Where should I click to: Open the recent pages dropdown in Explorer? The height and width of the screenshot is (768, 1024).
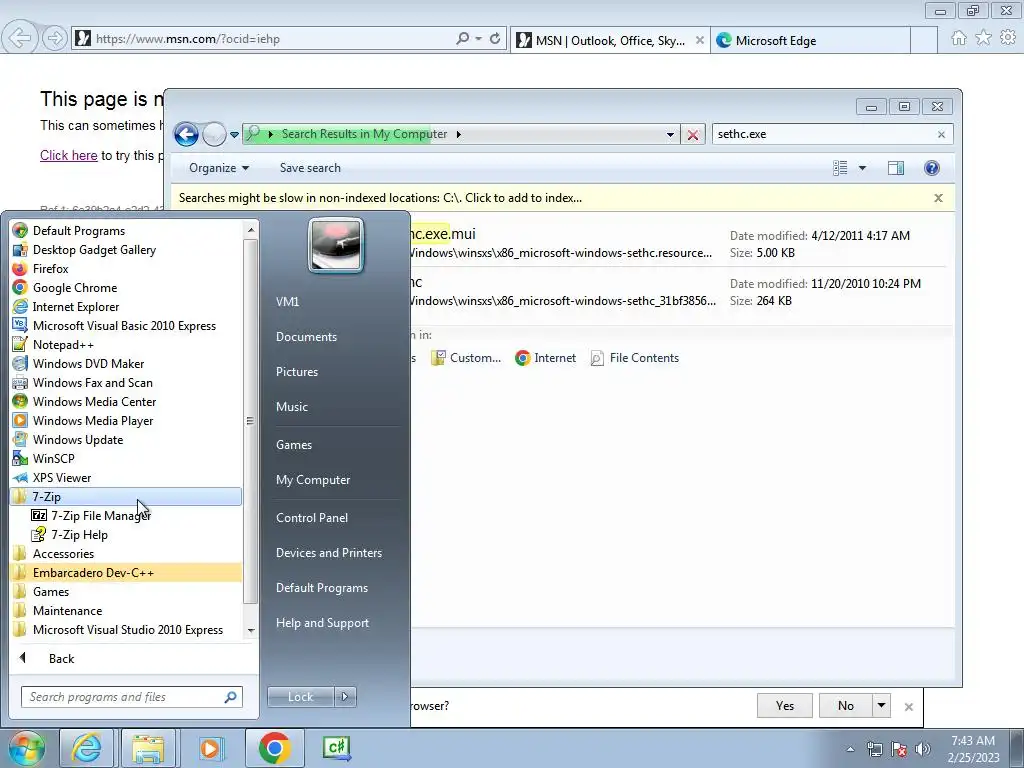[x=234, y=135]
